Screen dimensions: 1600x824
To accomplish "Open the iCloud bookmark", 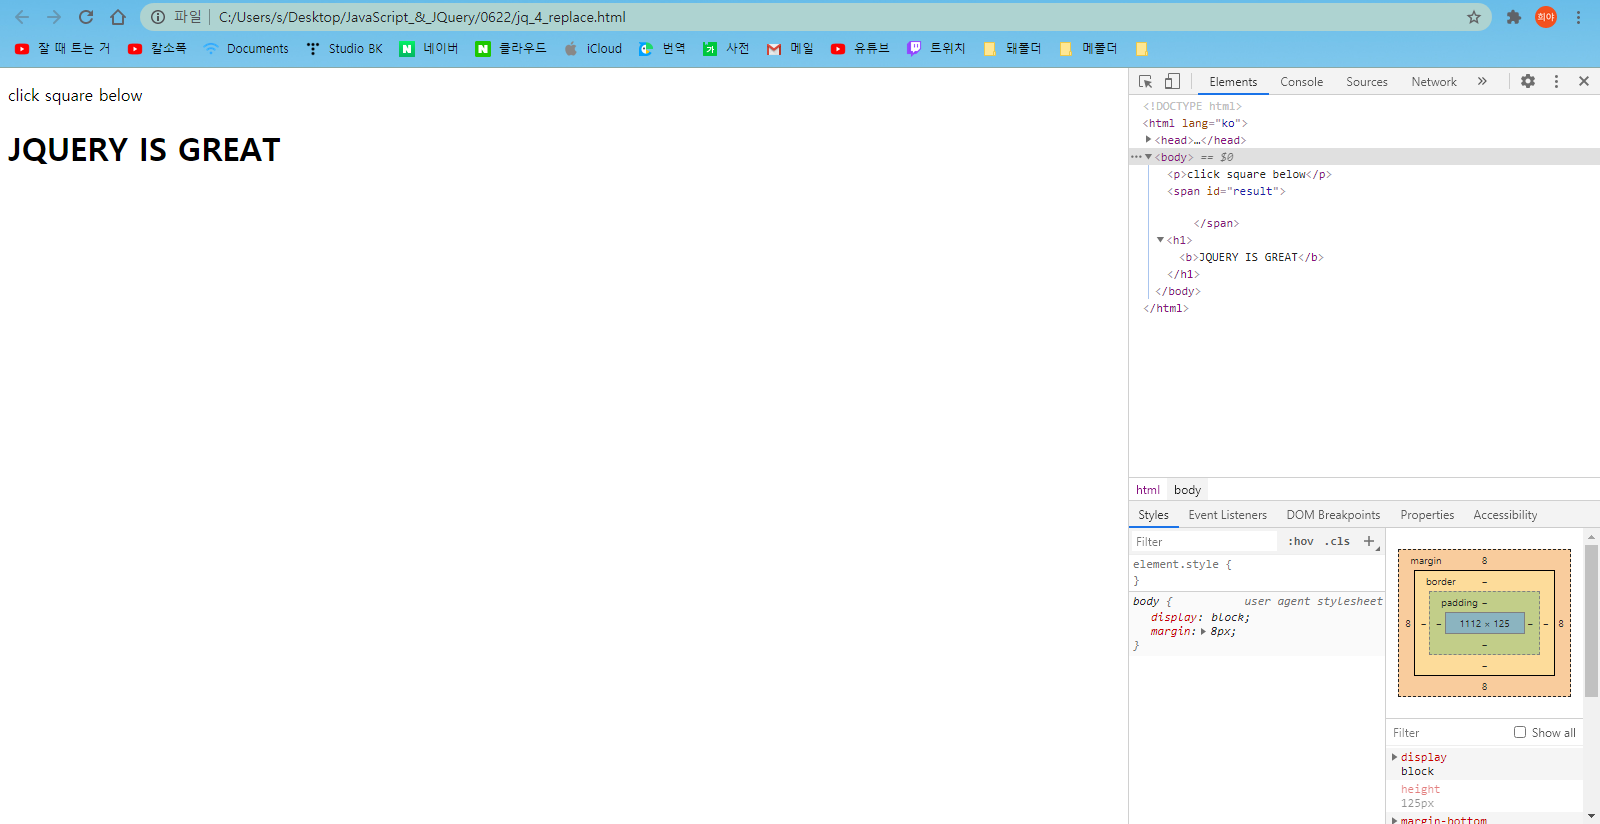I will [593, 48].
